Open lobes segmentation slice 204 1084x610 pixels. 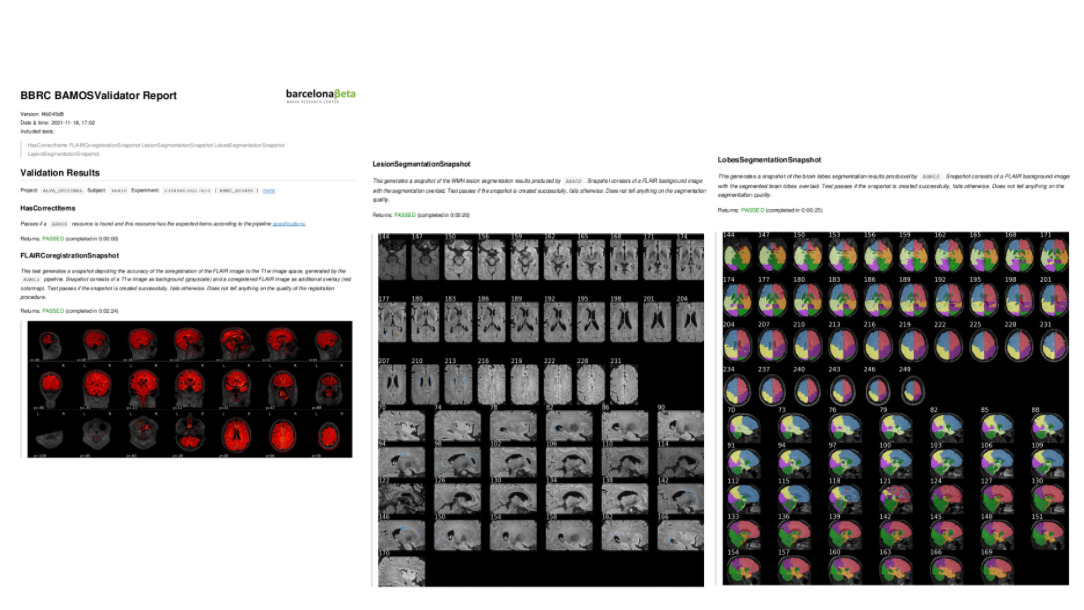point(736,344)
